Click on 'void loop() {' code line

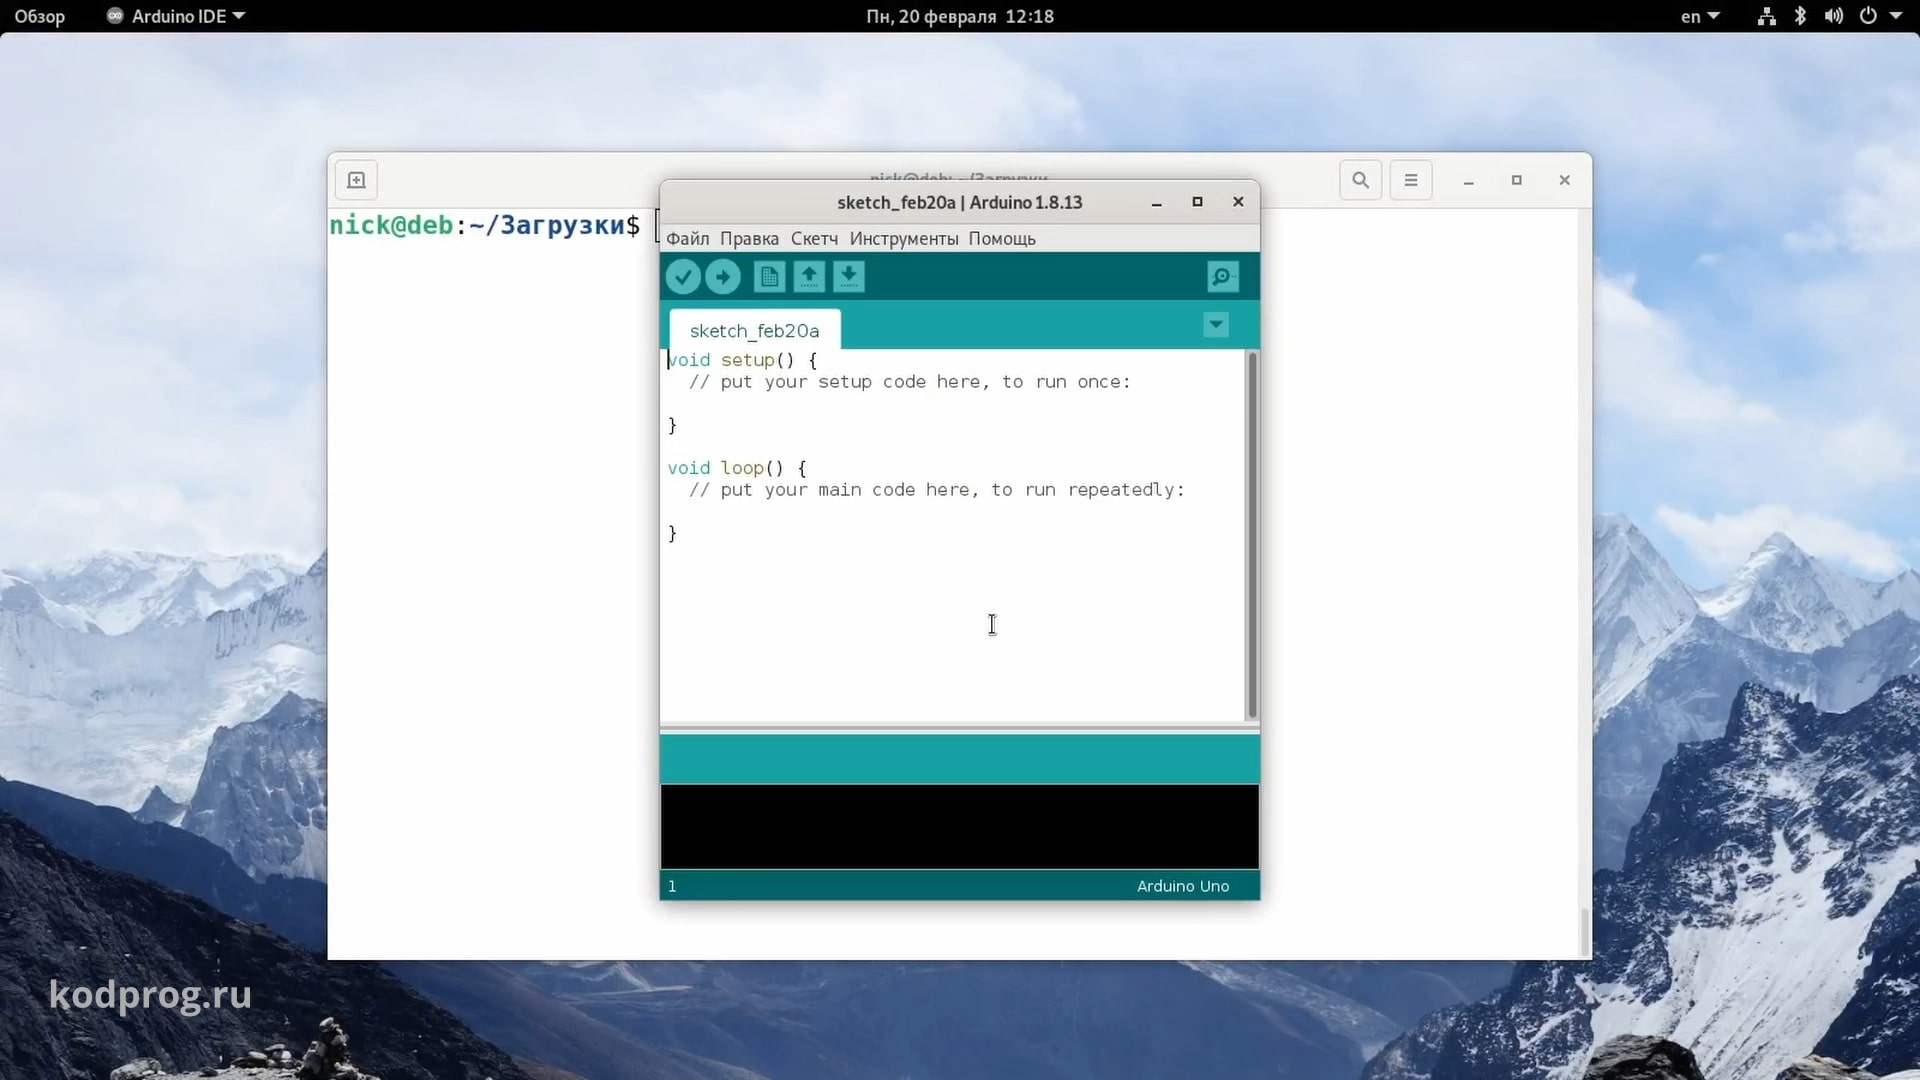tap(737, 468)
